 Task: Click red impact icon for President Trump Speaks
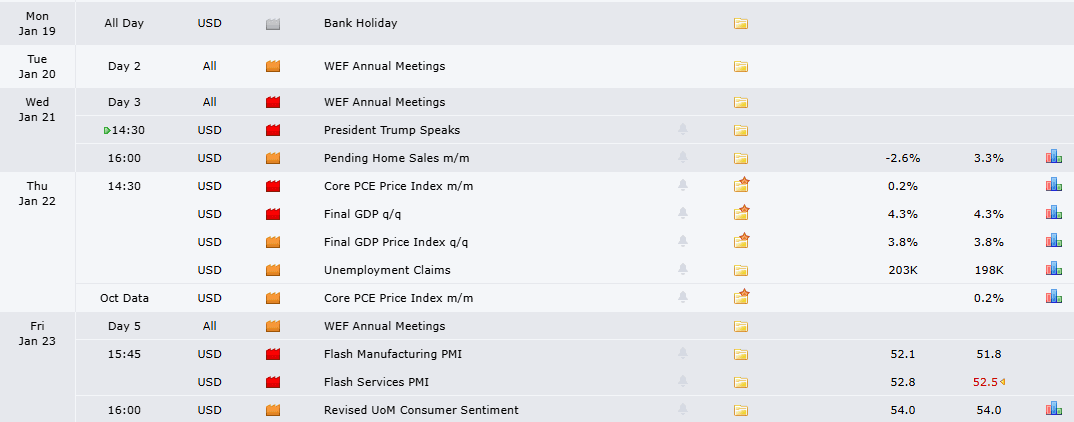pos(273,129)
